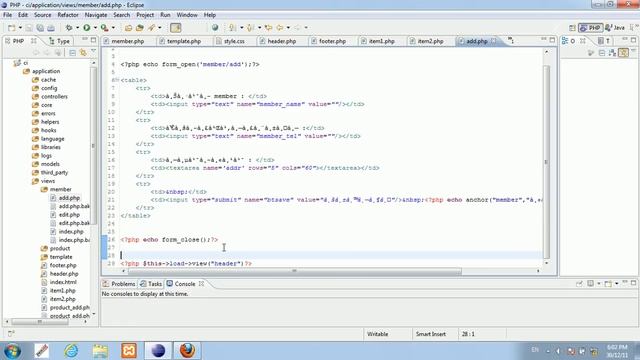Click the green Run button icon

[x=87, y=28]
